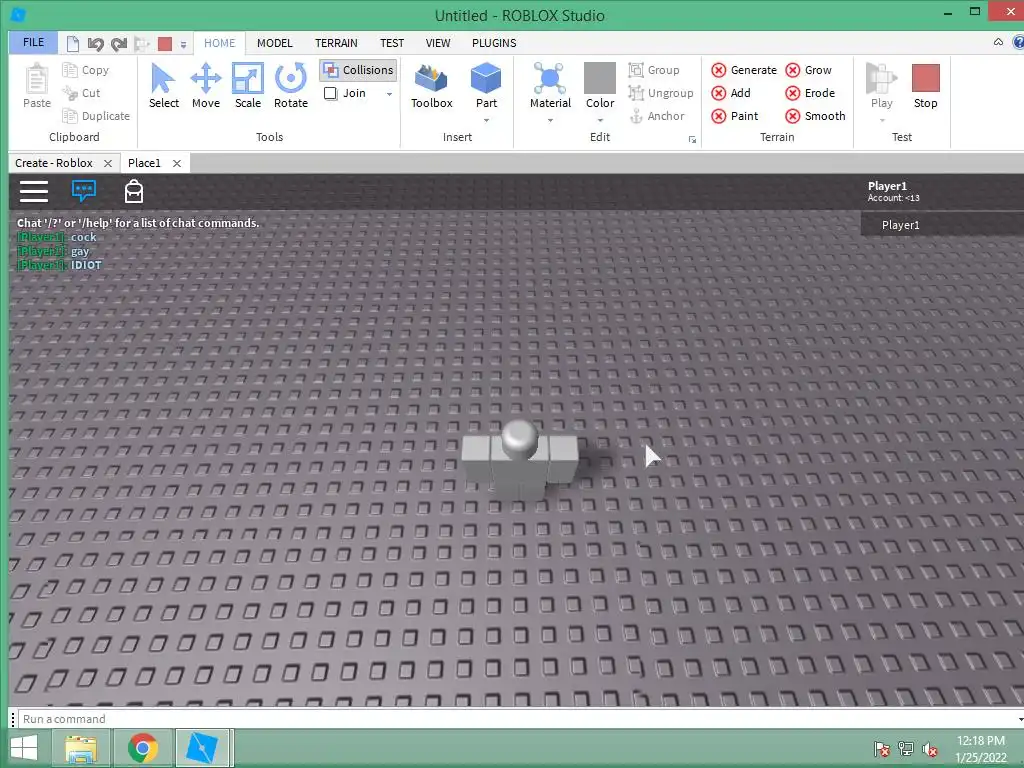
Task: Click the red stop icon in quick access bar
Action: click(165, 44)
